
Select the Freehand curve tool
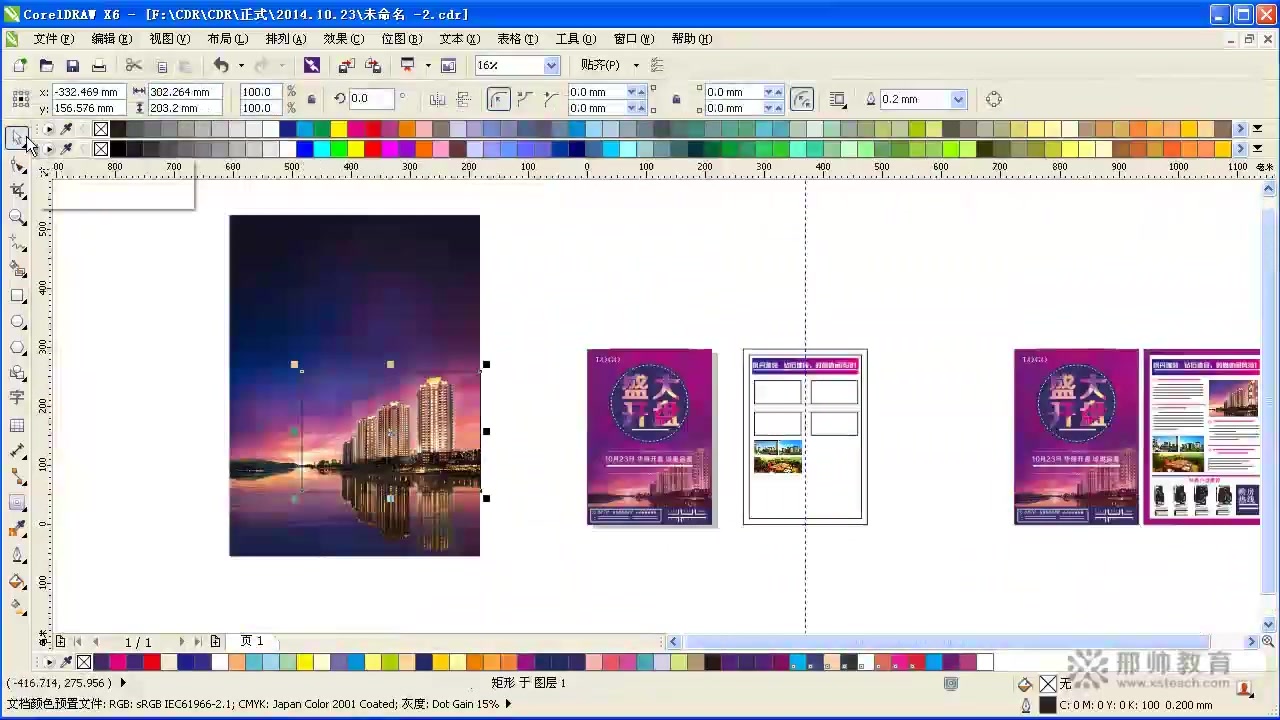click(x=17, y=243)
